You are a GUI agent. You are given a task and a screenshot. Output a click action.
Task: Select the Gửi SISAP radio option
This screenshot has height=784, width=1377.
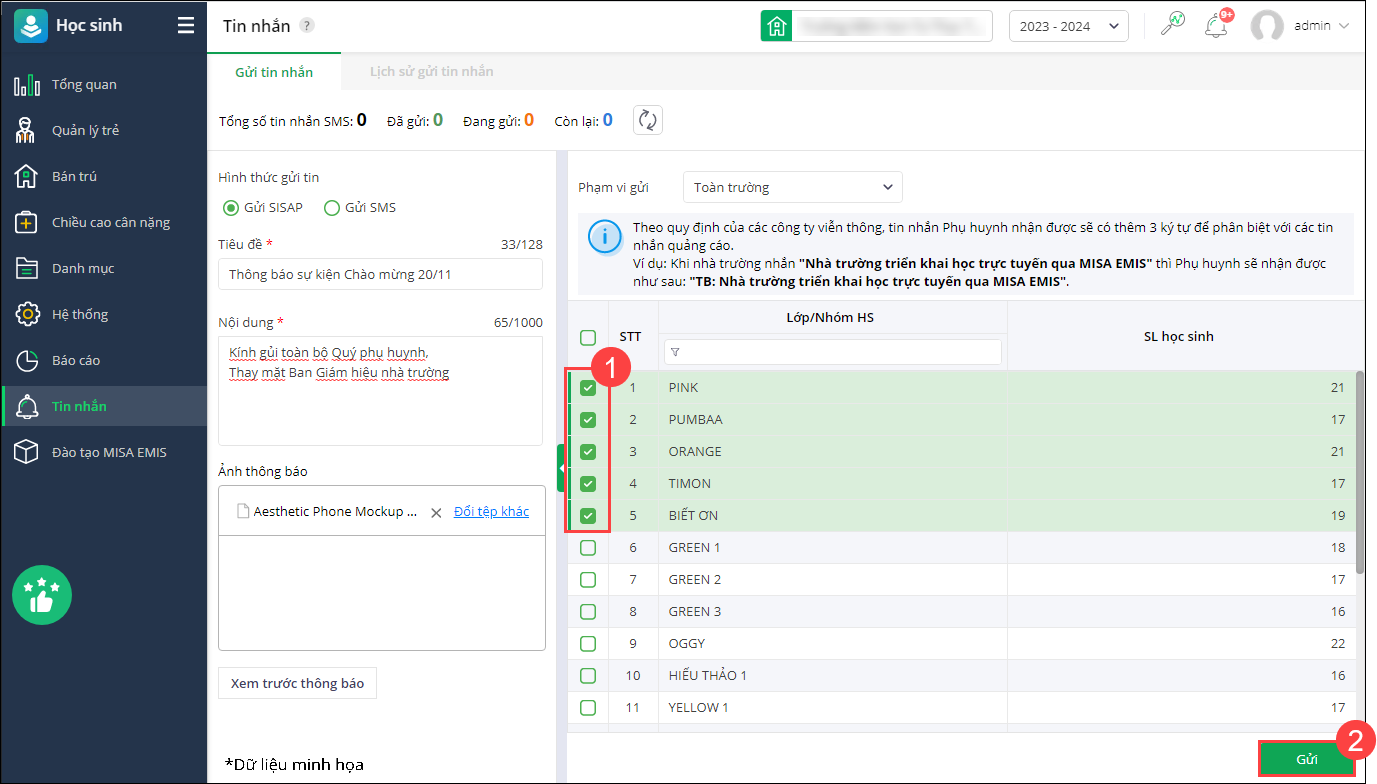[x=230, y=208]
